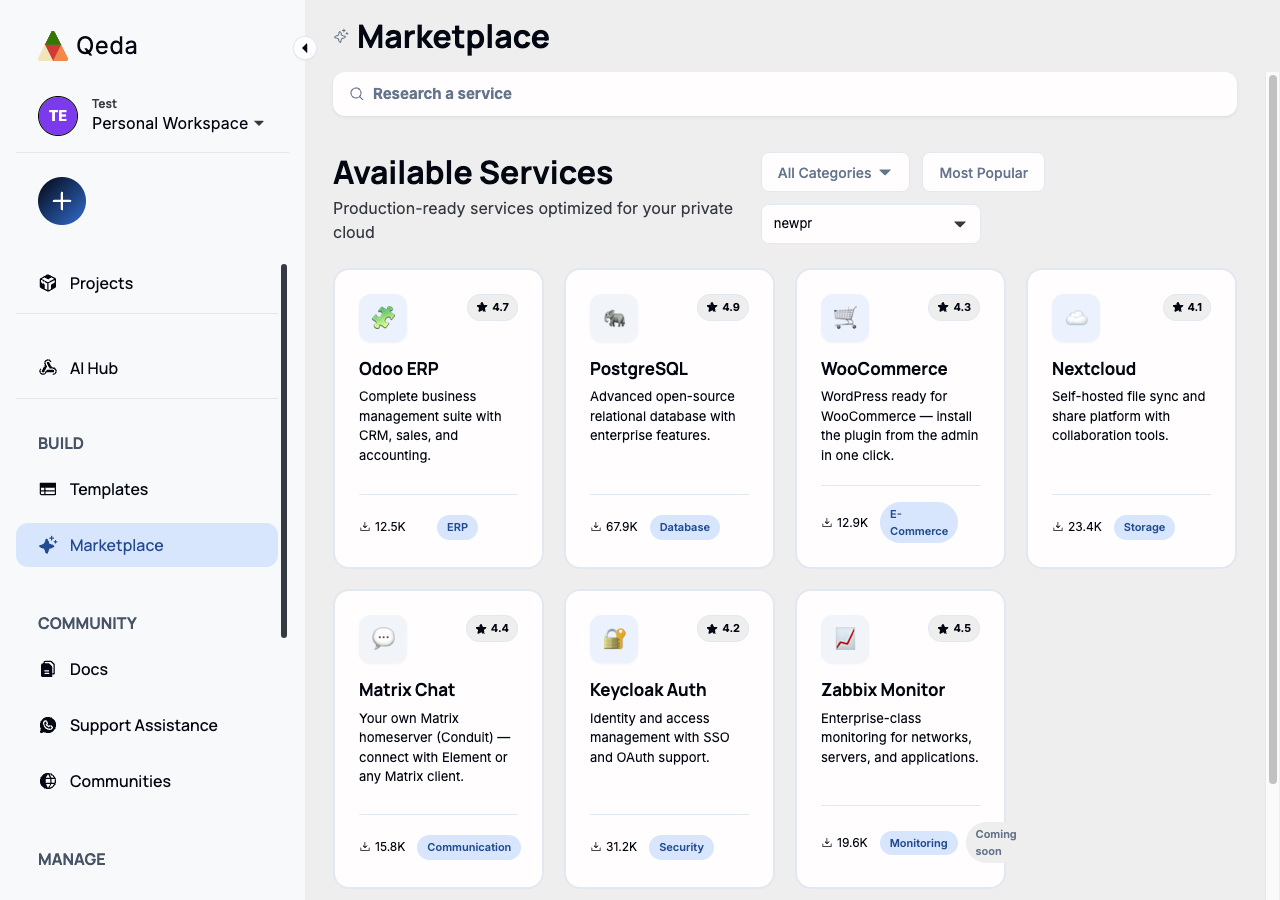Click the Qeda logo icon
The height and width of the screenshot is (900, 1280).
(x=53, y=46)
